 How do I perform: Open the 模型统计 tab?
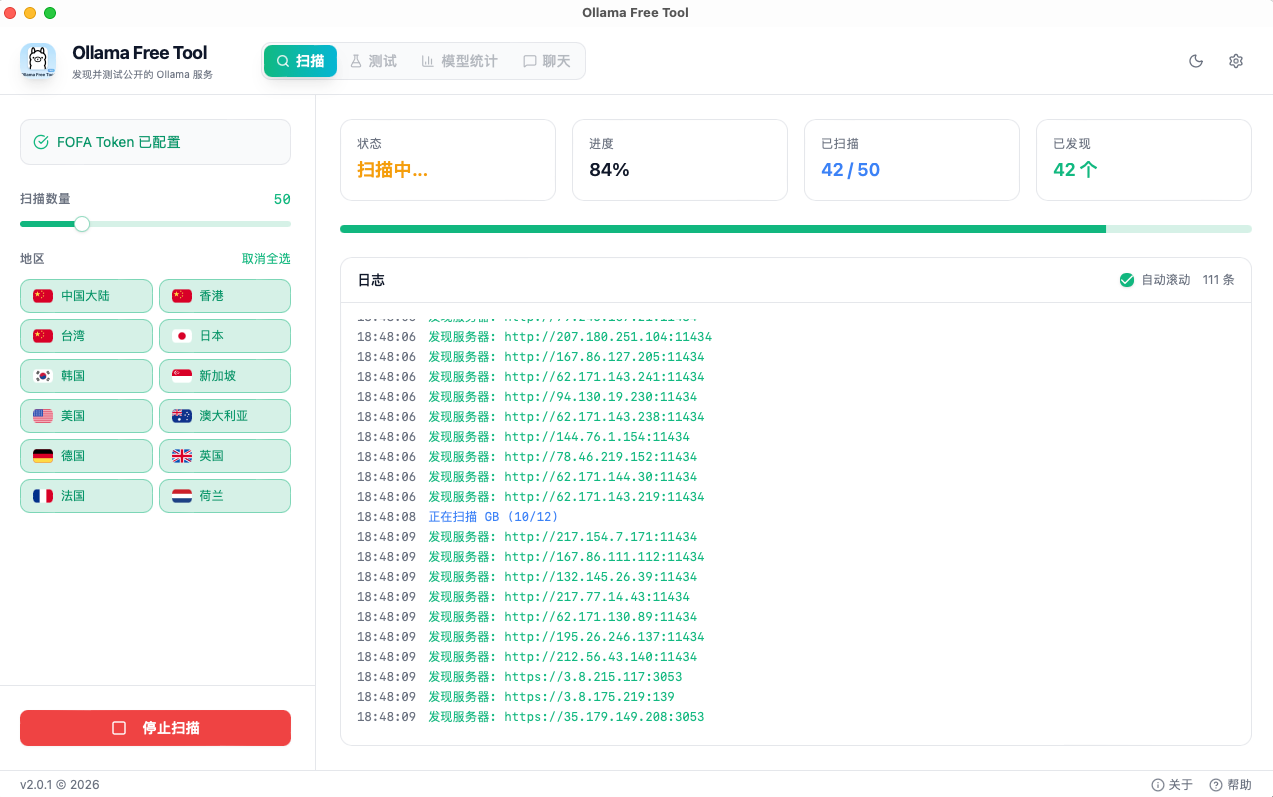tap(459, 61)
